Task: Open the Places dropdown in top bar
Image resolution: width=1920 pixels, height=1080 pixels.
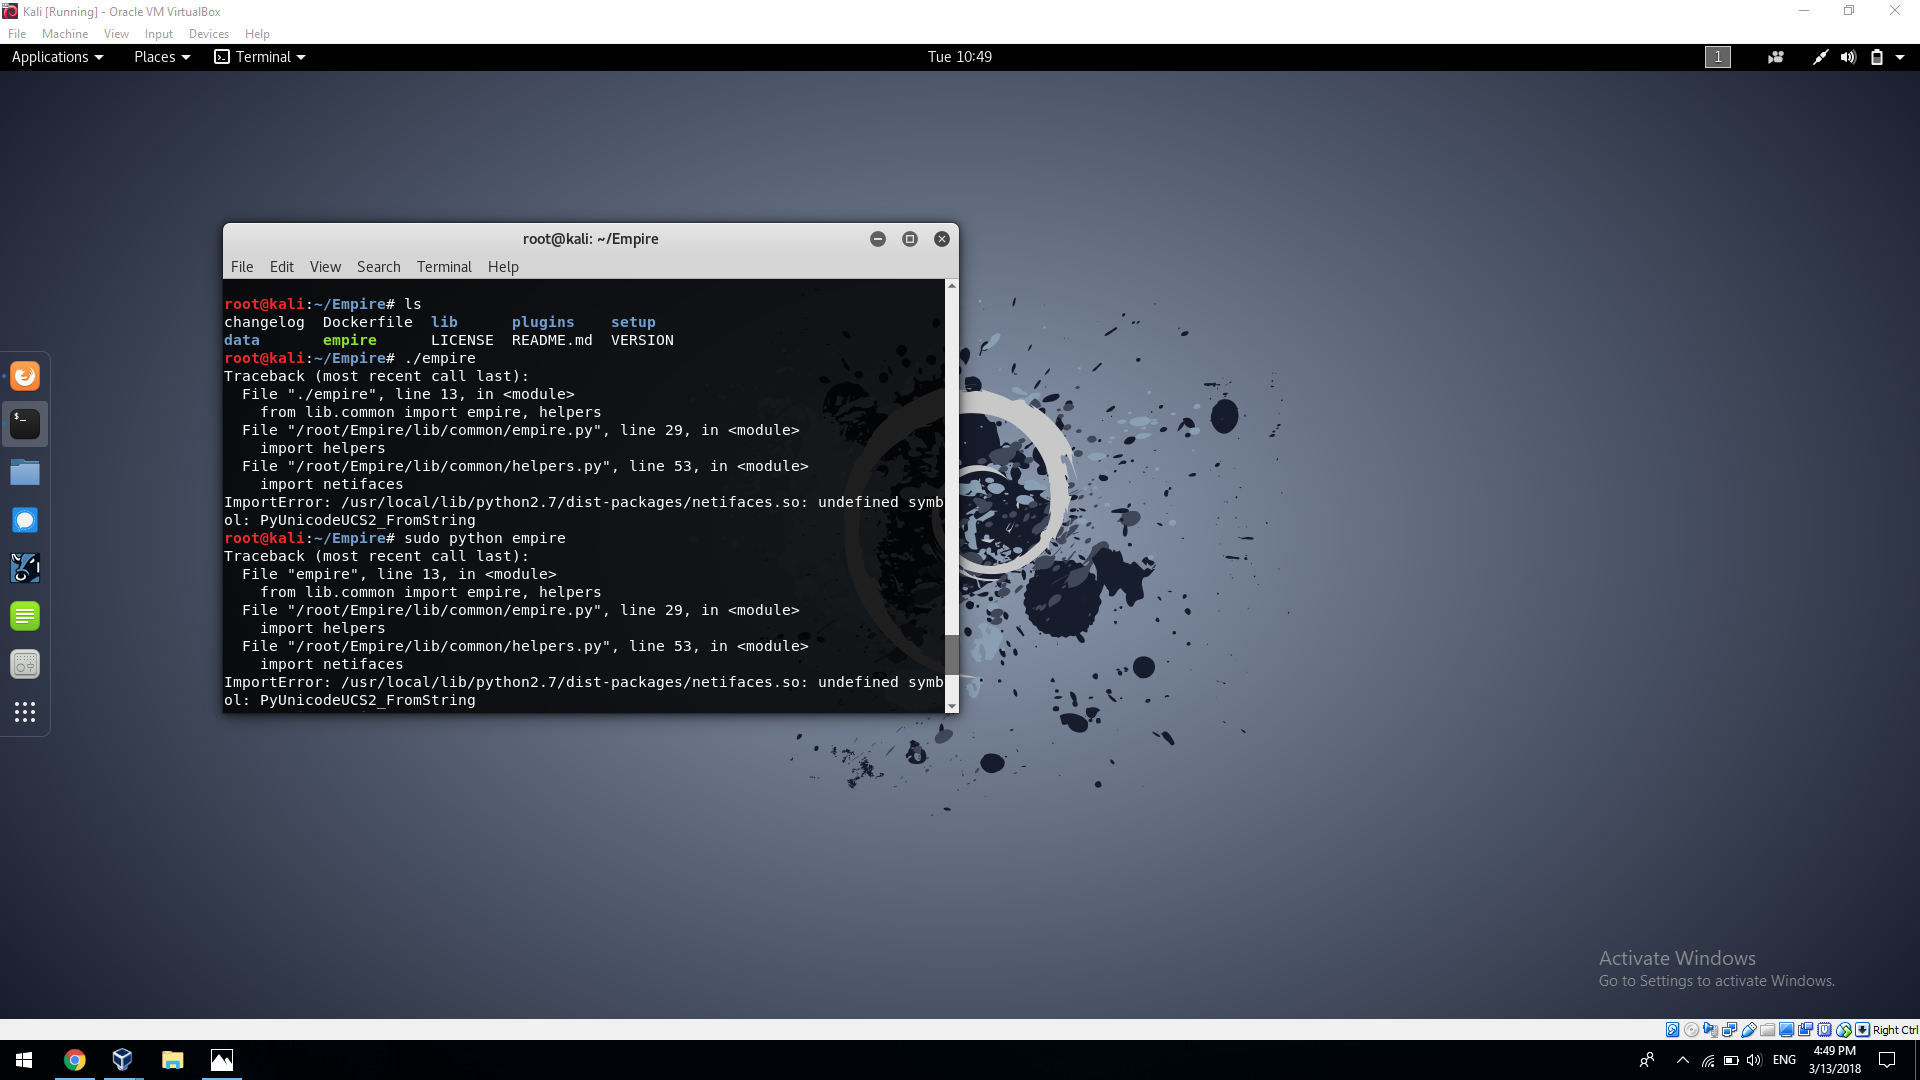Action: pyautogui.click(x=162, y=57)
